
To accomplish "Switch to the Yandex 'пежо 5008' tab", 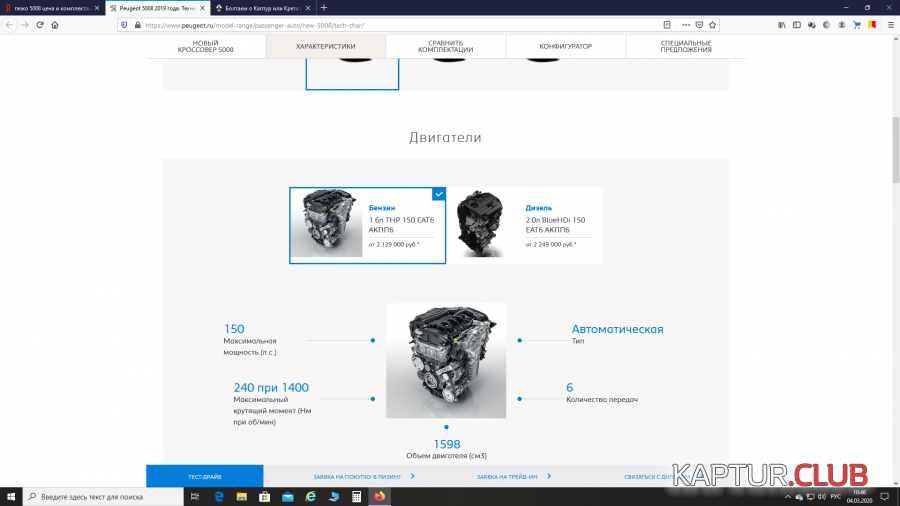I will pyautogui.click(x=52, y=8).
